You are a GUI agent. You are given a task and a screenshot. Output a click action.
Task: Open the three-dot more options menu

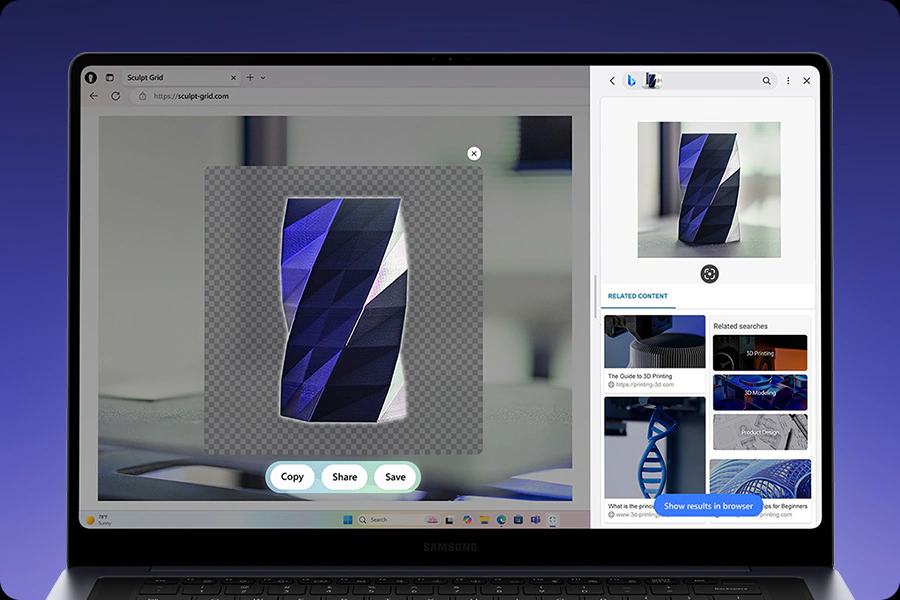pyautogui.click(x=788, y=81)
